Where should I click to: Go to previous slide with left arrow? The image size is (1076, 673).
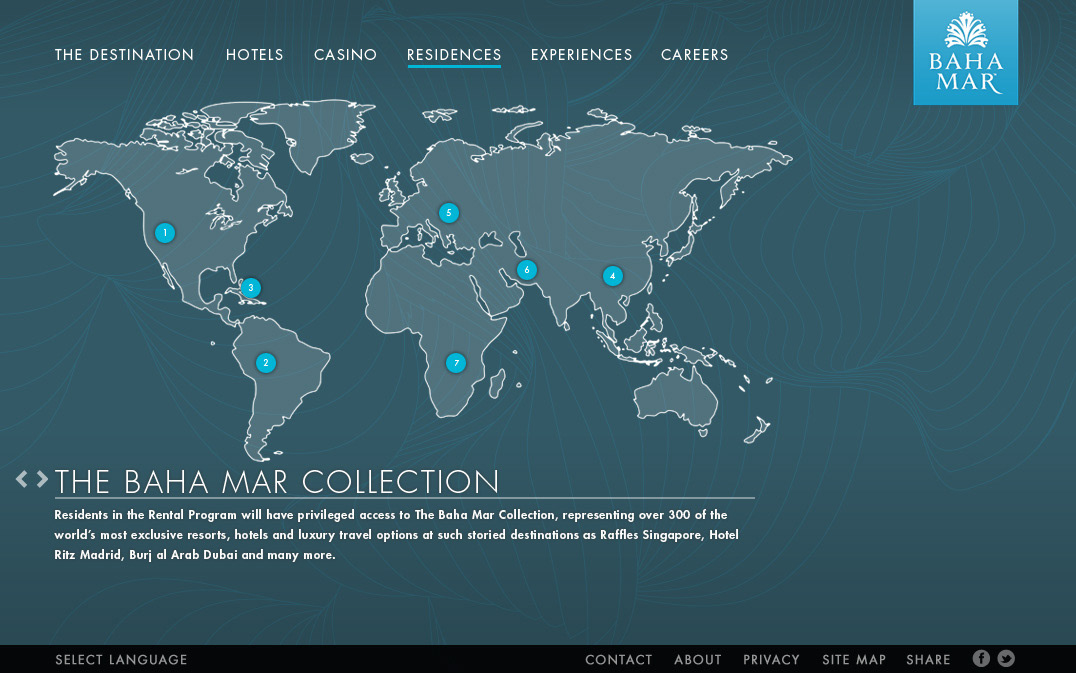[22, 479]
